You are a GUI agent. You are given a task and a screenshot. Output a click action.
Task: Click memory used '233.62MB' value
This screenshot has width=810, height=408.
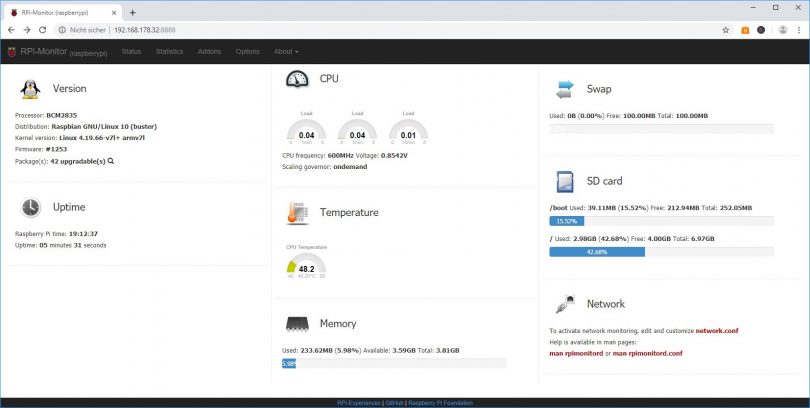tap(318, 350)
